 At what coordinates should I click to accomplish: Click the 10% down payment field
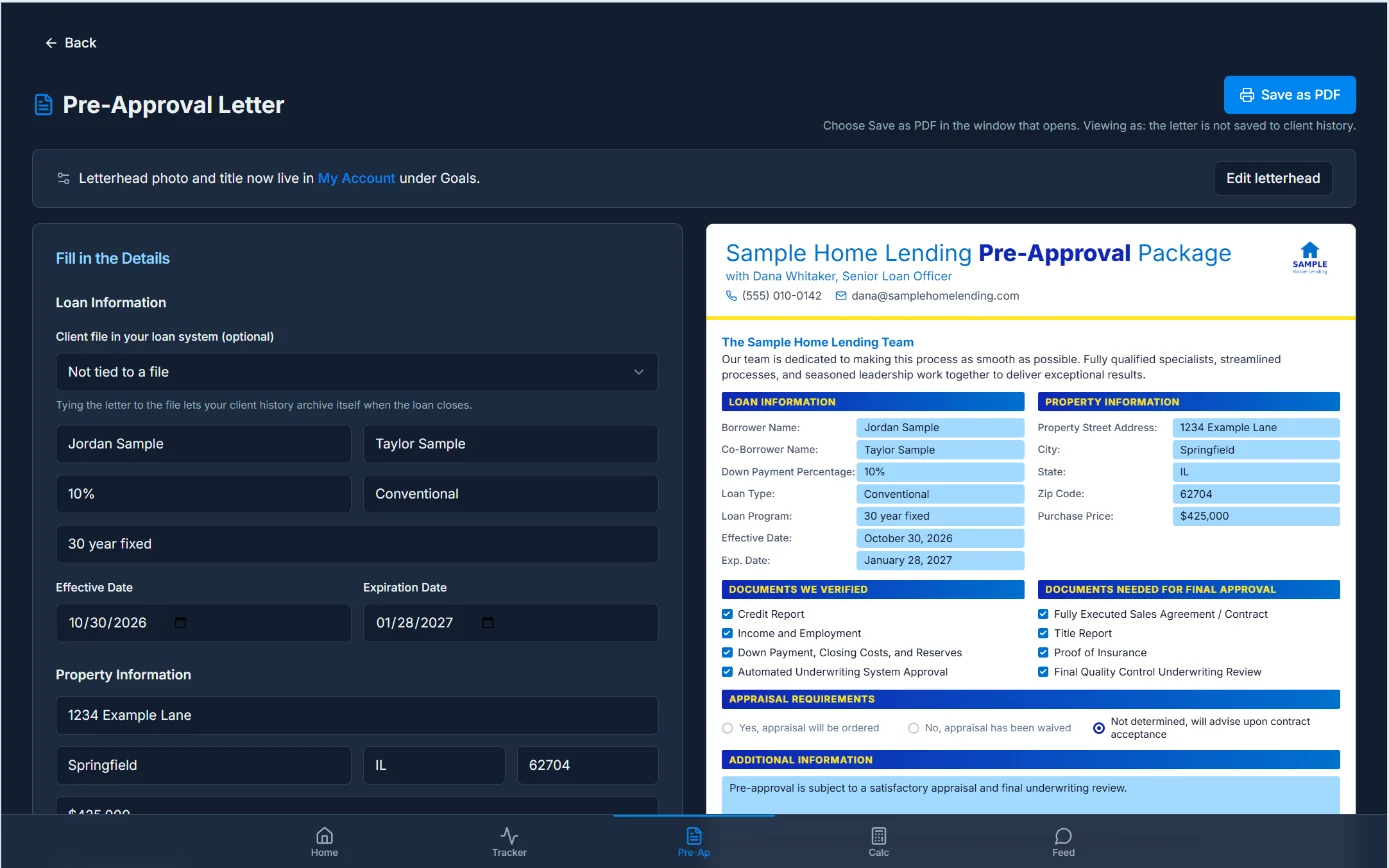click(203, 494)
